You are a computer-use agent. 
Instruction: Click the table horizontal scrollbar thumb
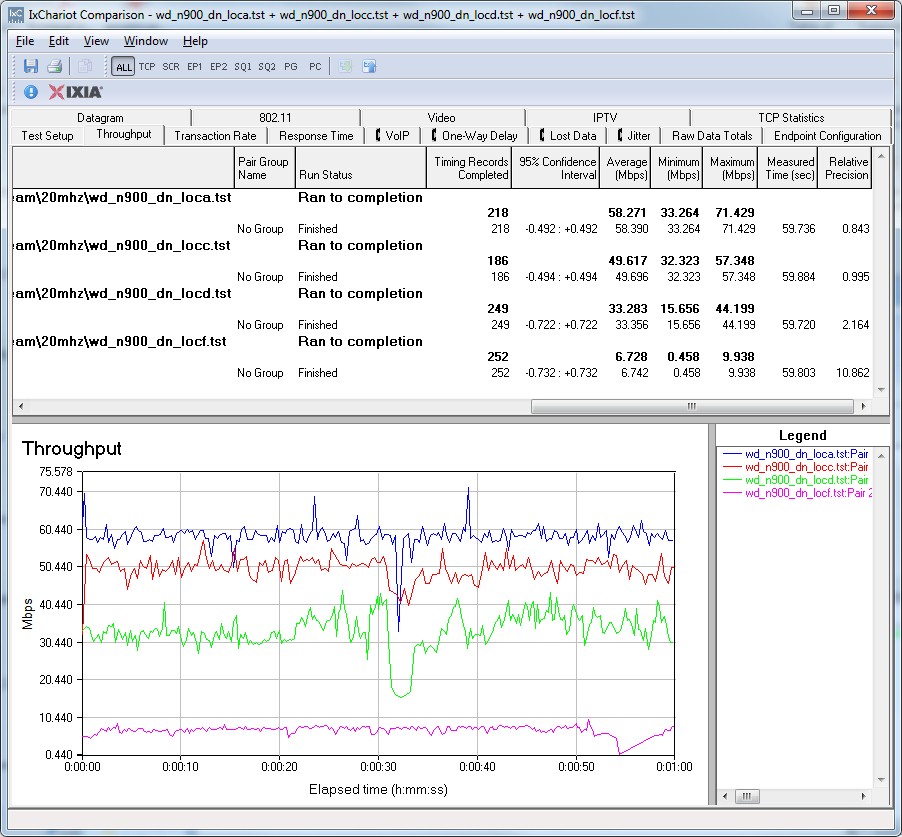692,406
